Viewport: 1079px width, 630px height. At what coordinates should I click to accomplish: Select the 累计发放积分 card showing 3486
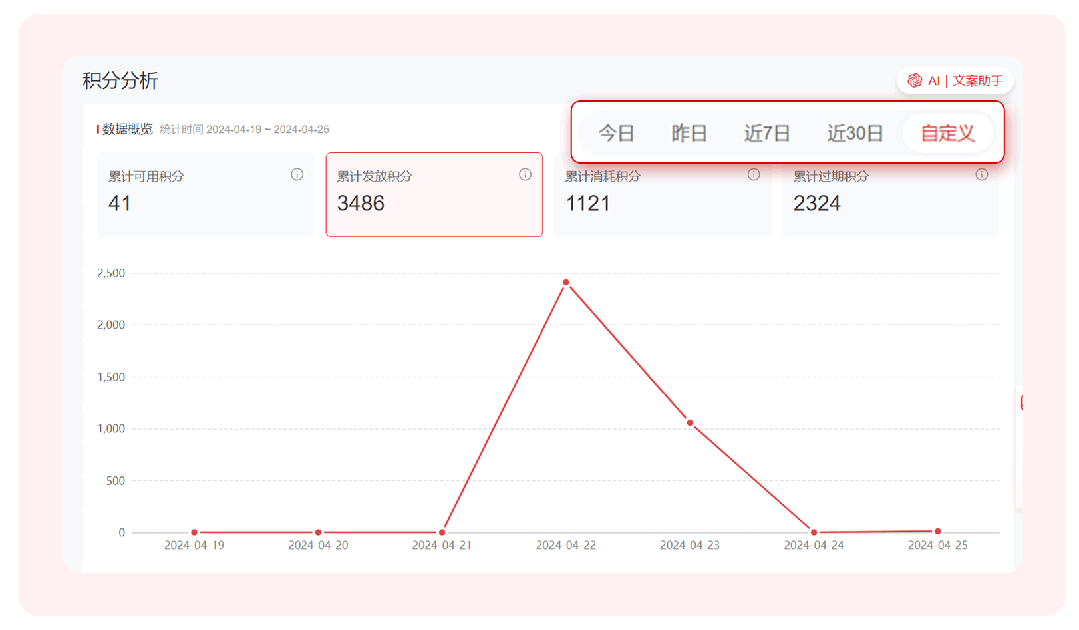point(434,195)
